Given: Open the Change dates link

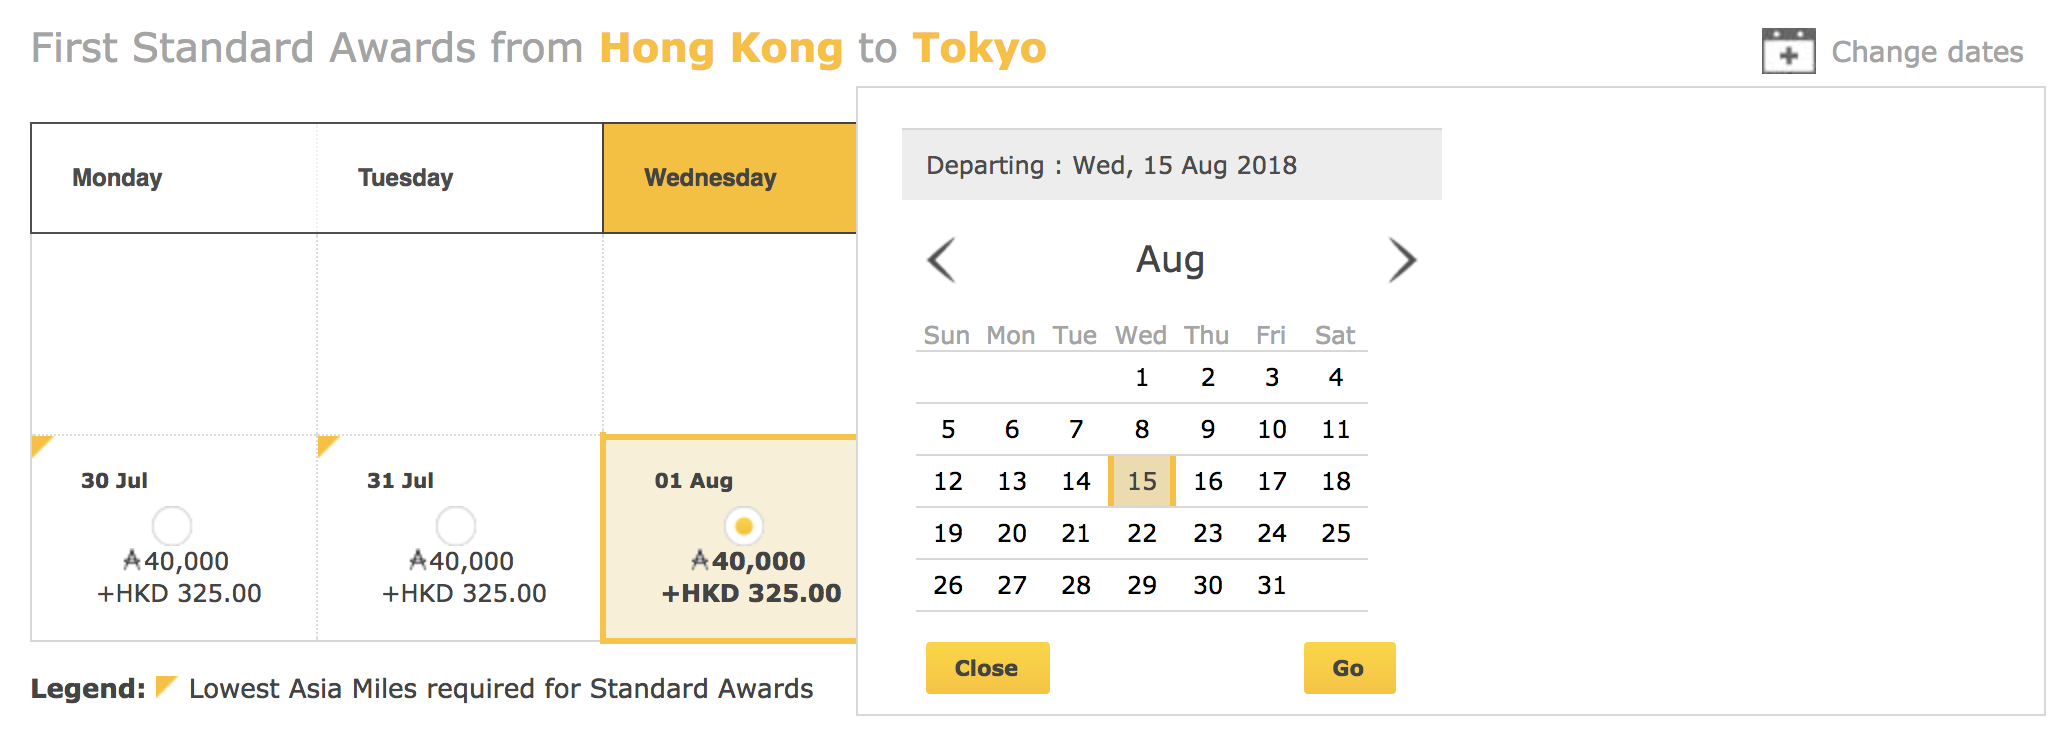Looking at the screenshot, I should (x=1927, y=51).
